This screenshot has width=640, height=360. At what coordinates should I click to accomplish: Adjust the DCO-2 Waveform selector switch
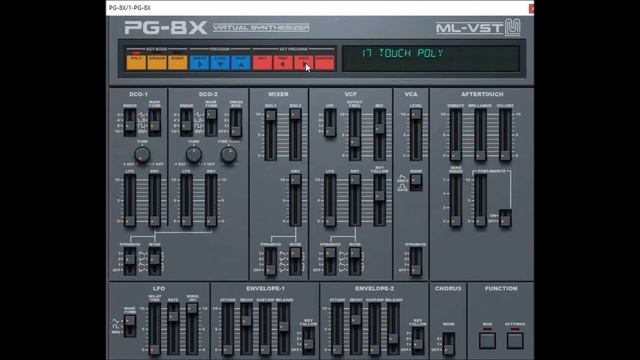tap(211, 122)
